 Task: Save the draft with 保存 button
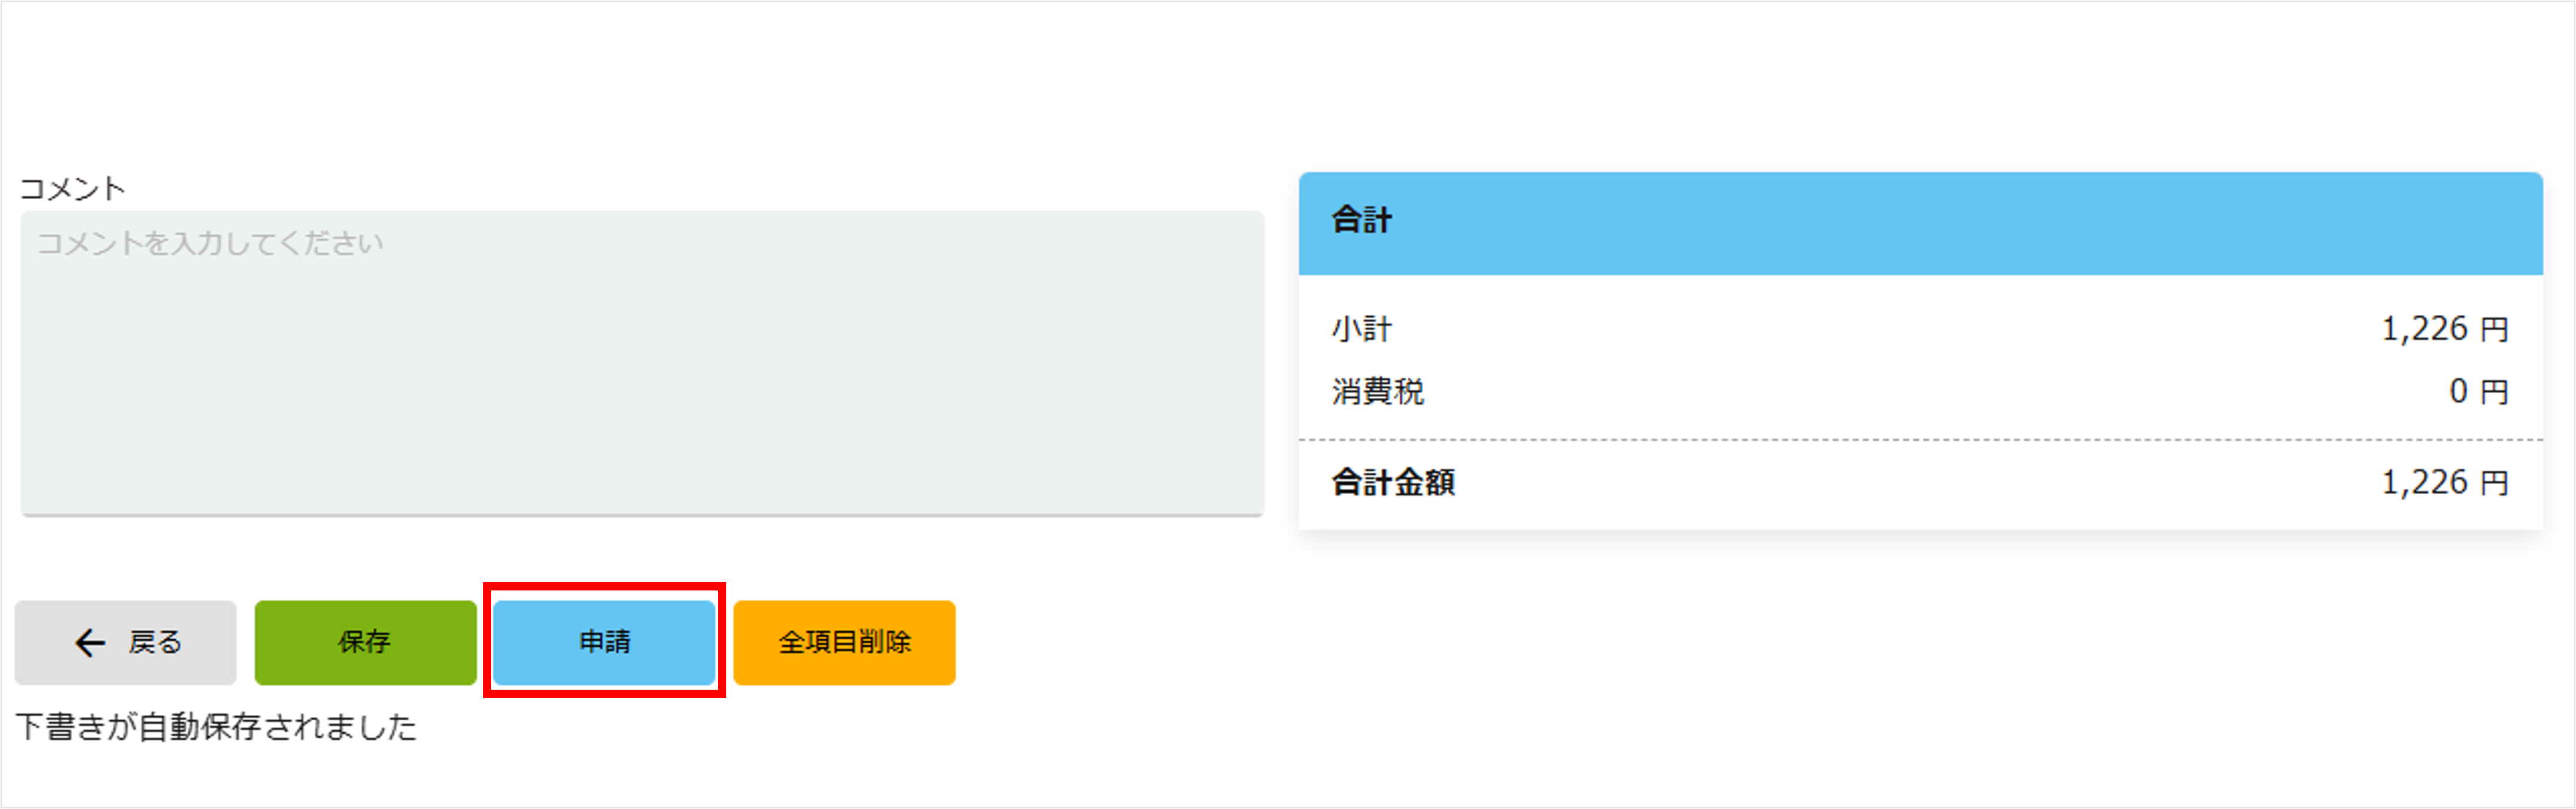coord(365,642)
